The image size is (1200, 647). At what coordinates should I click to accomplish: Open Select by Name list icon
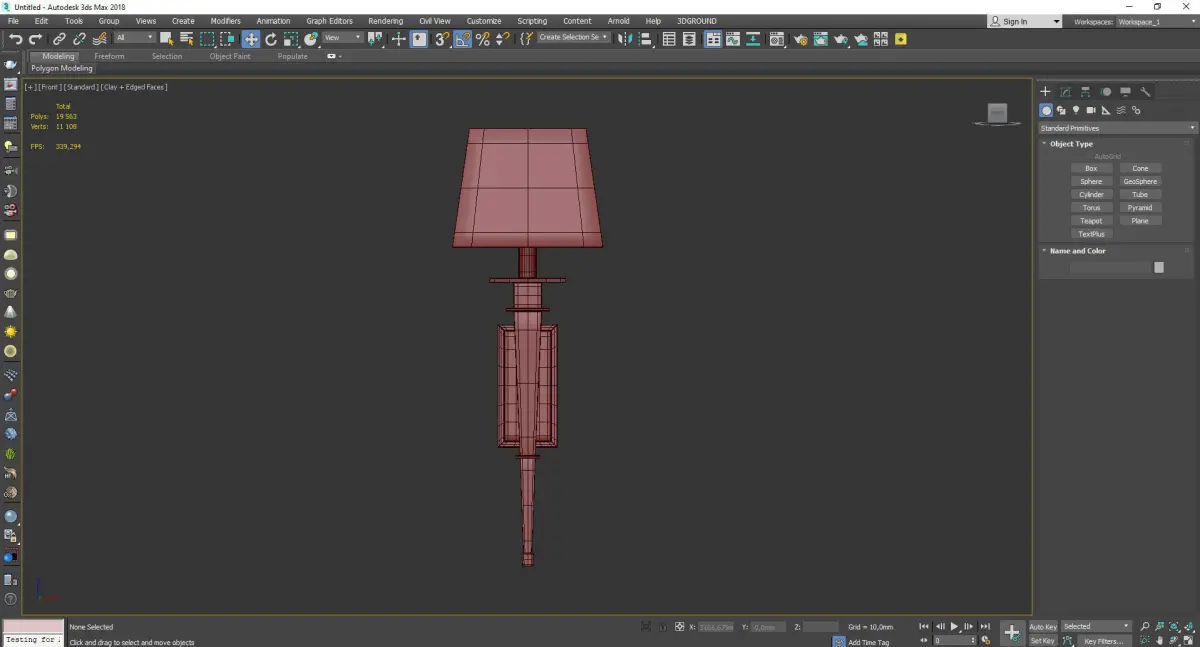[186, 39]
